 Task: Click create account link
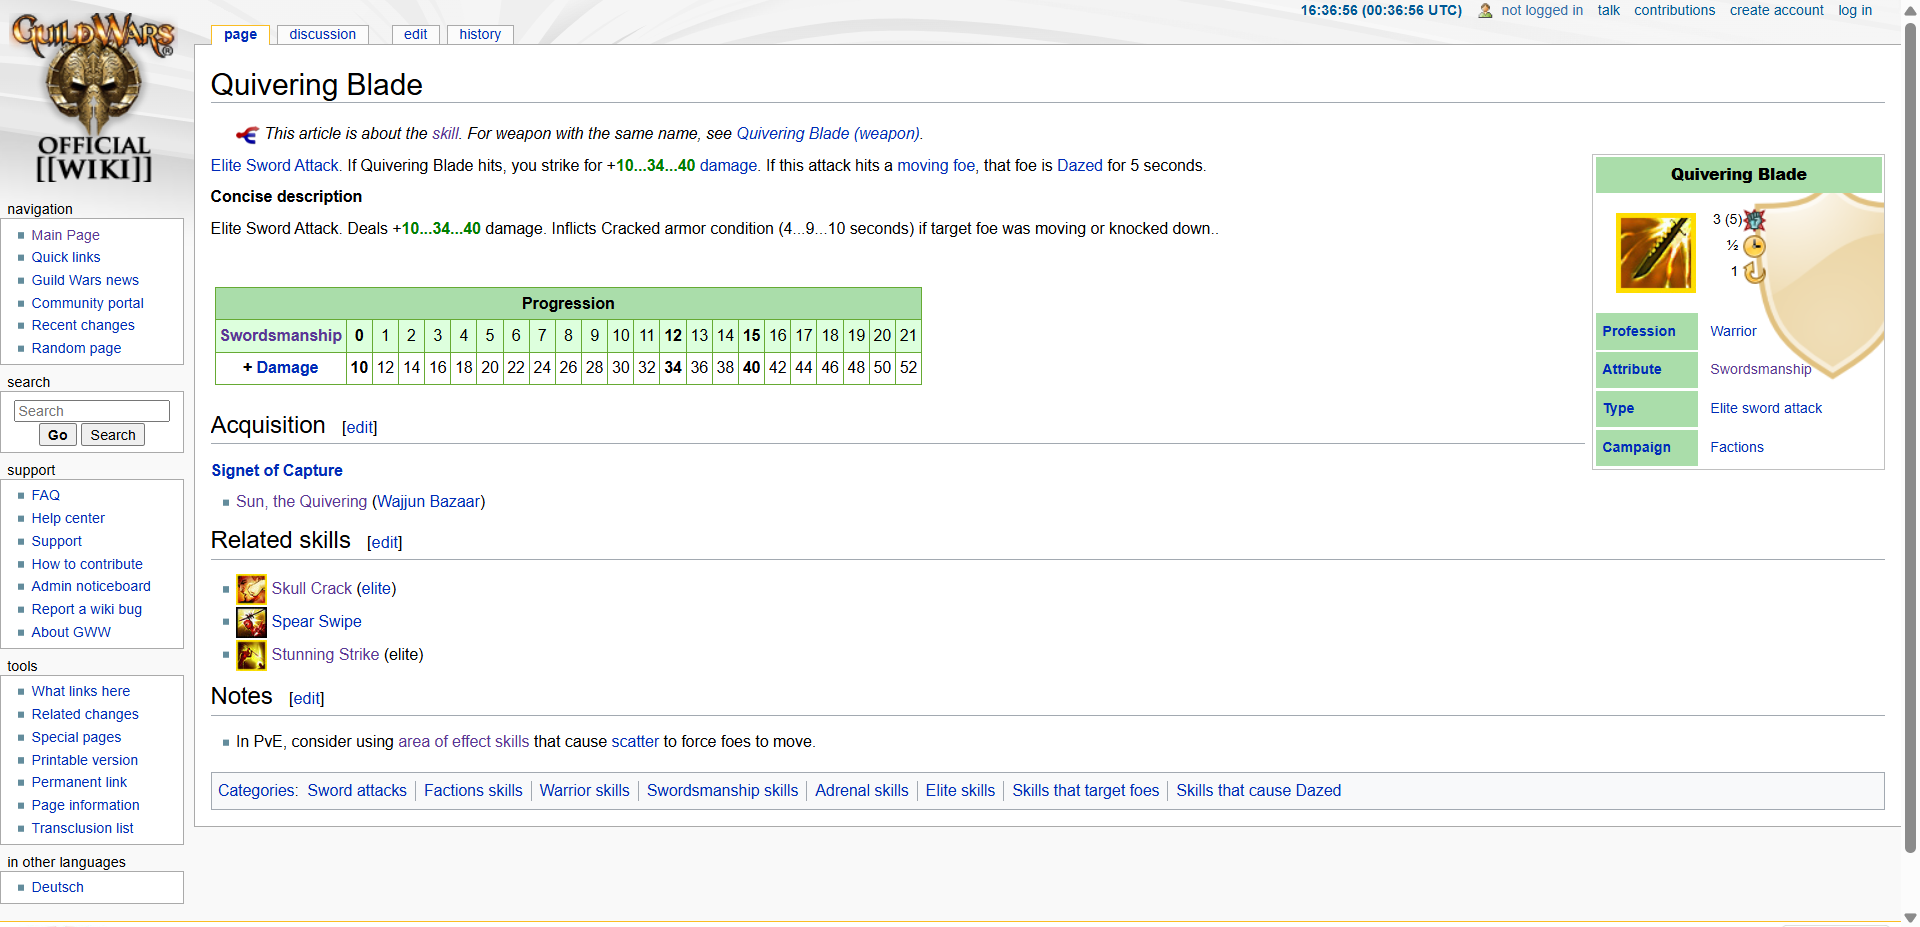1776,10
